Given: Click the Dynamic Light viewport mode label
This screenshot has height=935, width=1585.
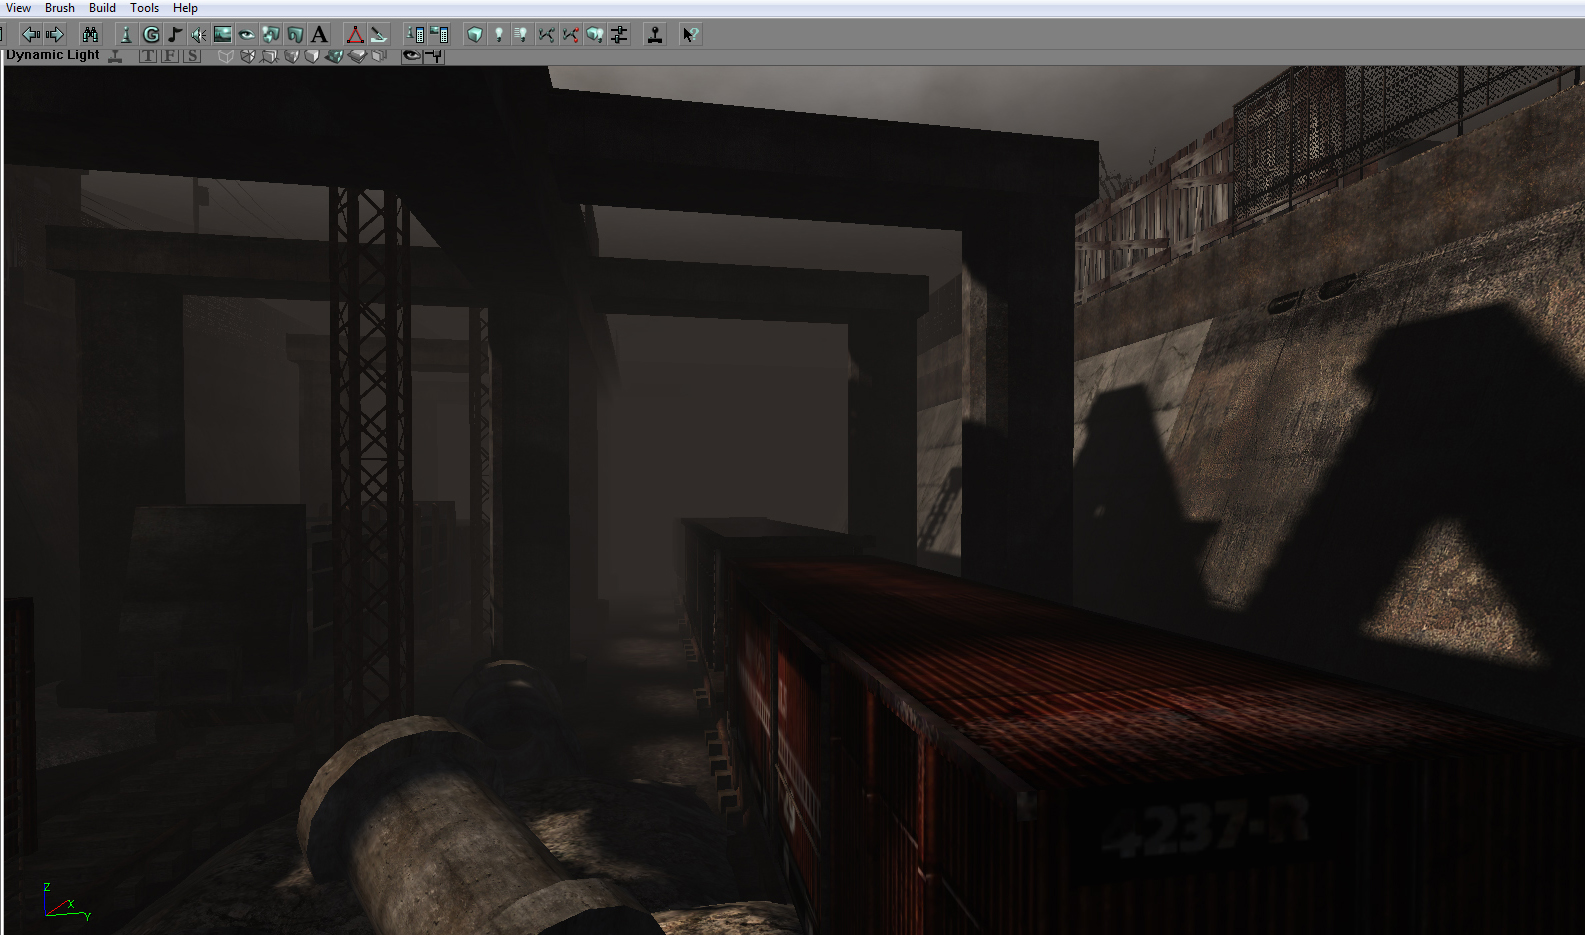Looking at the screenshot, I should point(52,55).
